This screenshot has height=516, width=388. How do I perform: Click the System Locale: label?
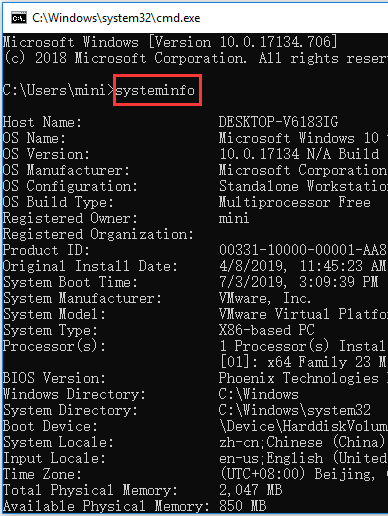58,442
